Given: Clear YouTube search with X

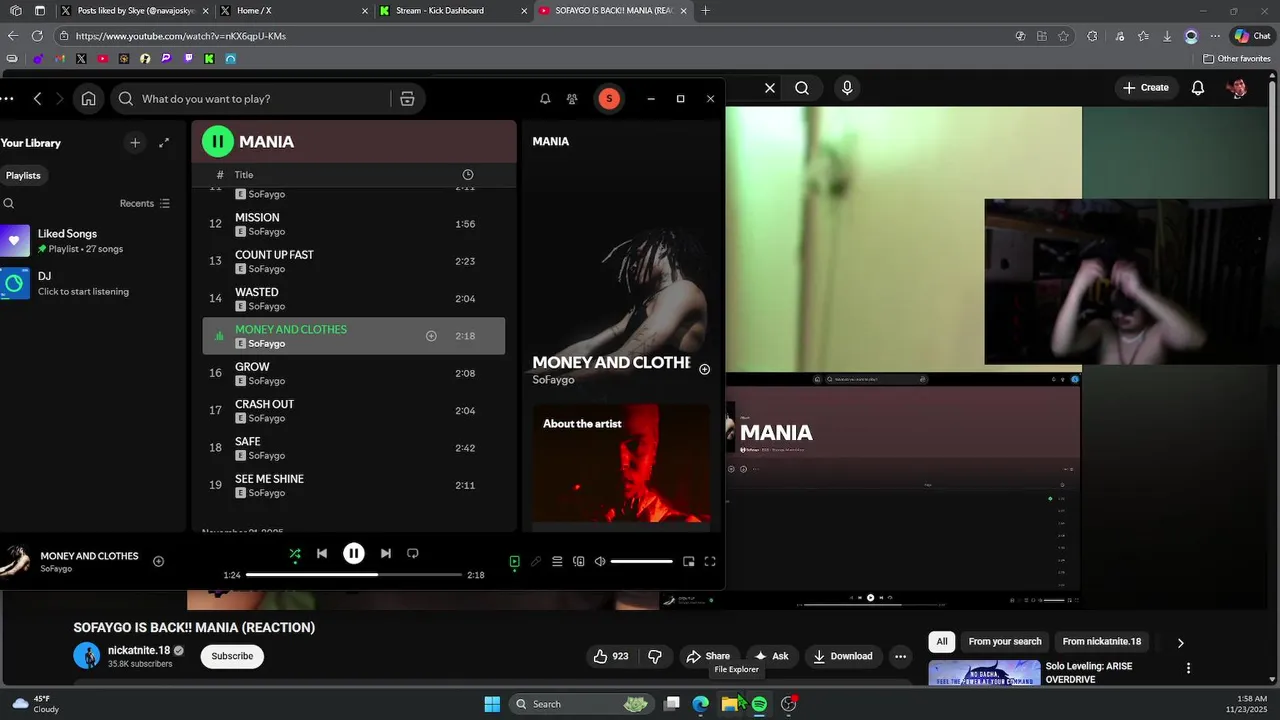Looking at the screenshot, I should (770, 88).
